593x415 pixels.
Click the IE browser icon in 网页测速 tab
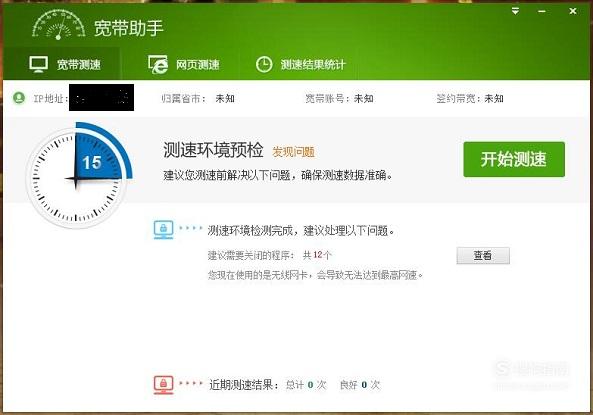[158, 64]
